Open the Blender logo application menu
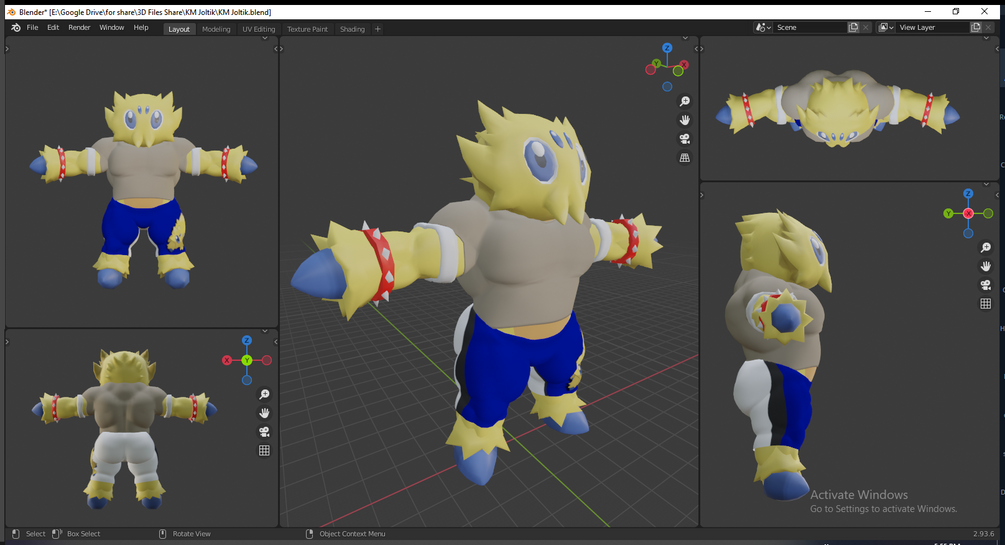The height and width of the screenshot is (545, 1005). pyautogui.click(x=16, y=28)
